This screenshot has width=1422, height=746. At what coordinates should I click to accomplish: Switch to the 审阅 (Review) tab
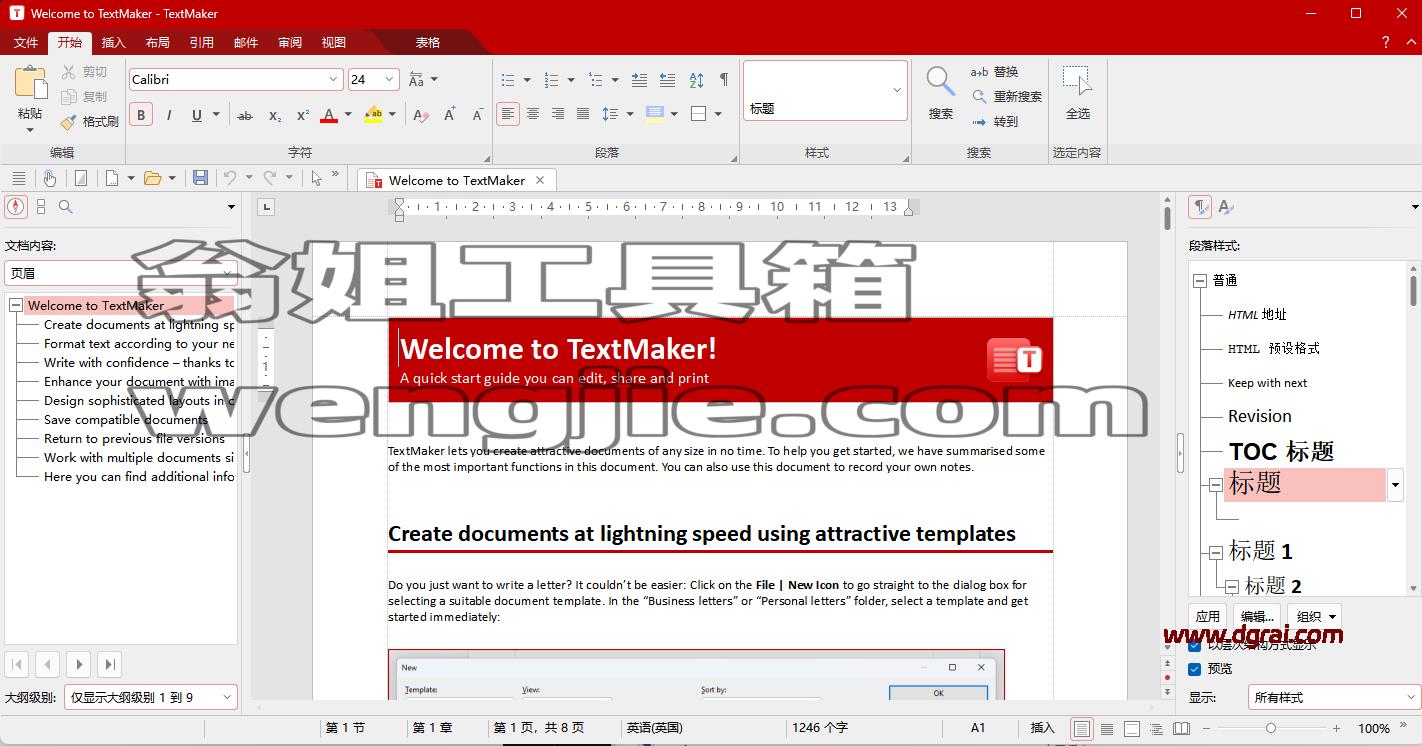tap(290, 42)
